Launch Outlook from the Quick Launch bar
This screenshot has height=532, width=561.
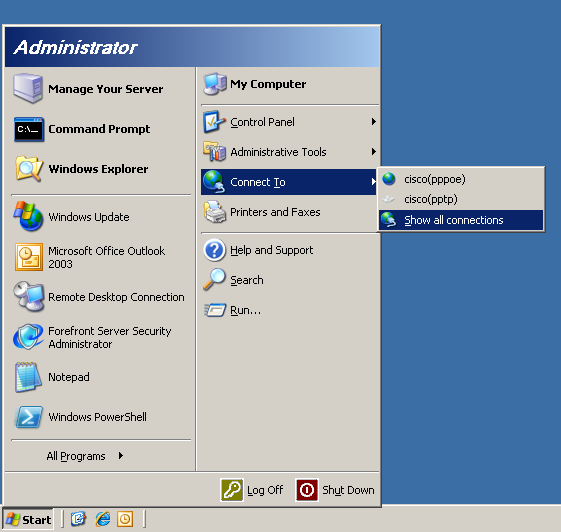[x=125, y=519]
